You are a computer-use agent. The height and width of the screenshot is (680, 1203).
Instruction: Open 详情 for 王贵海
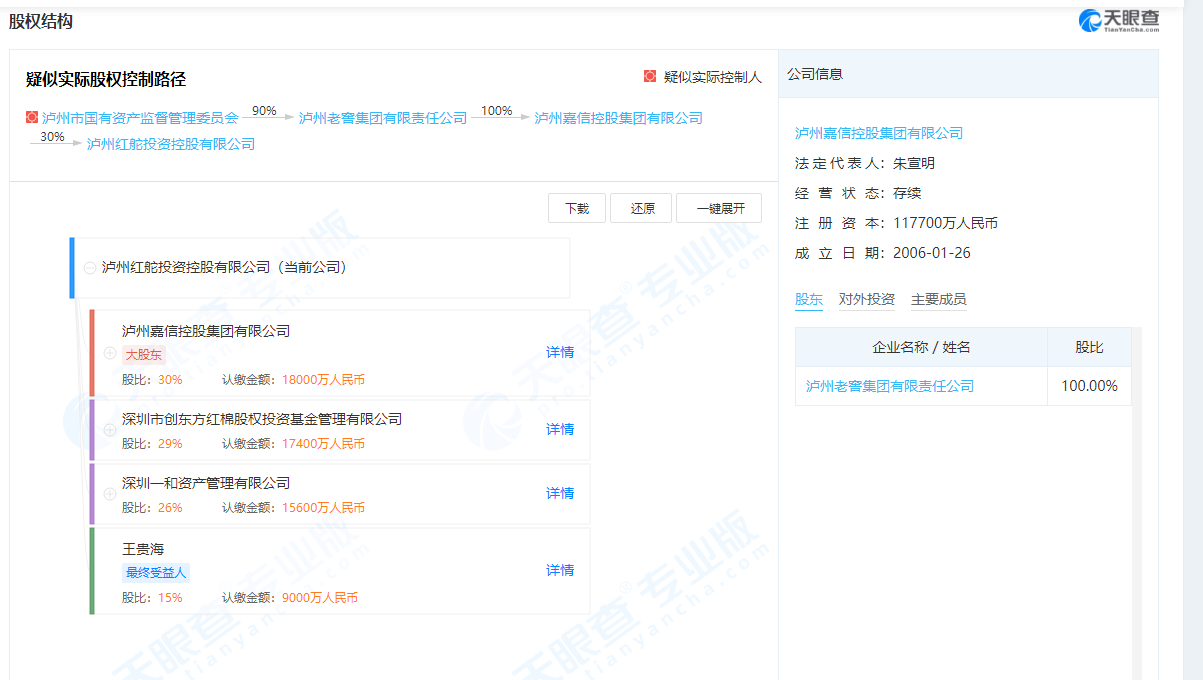pos(560,570)
